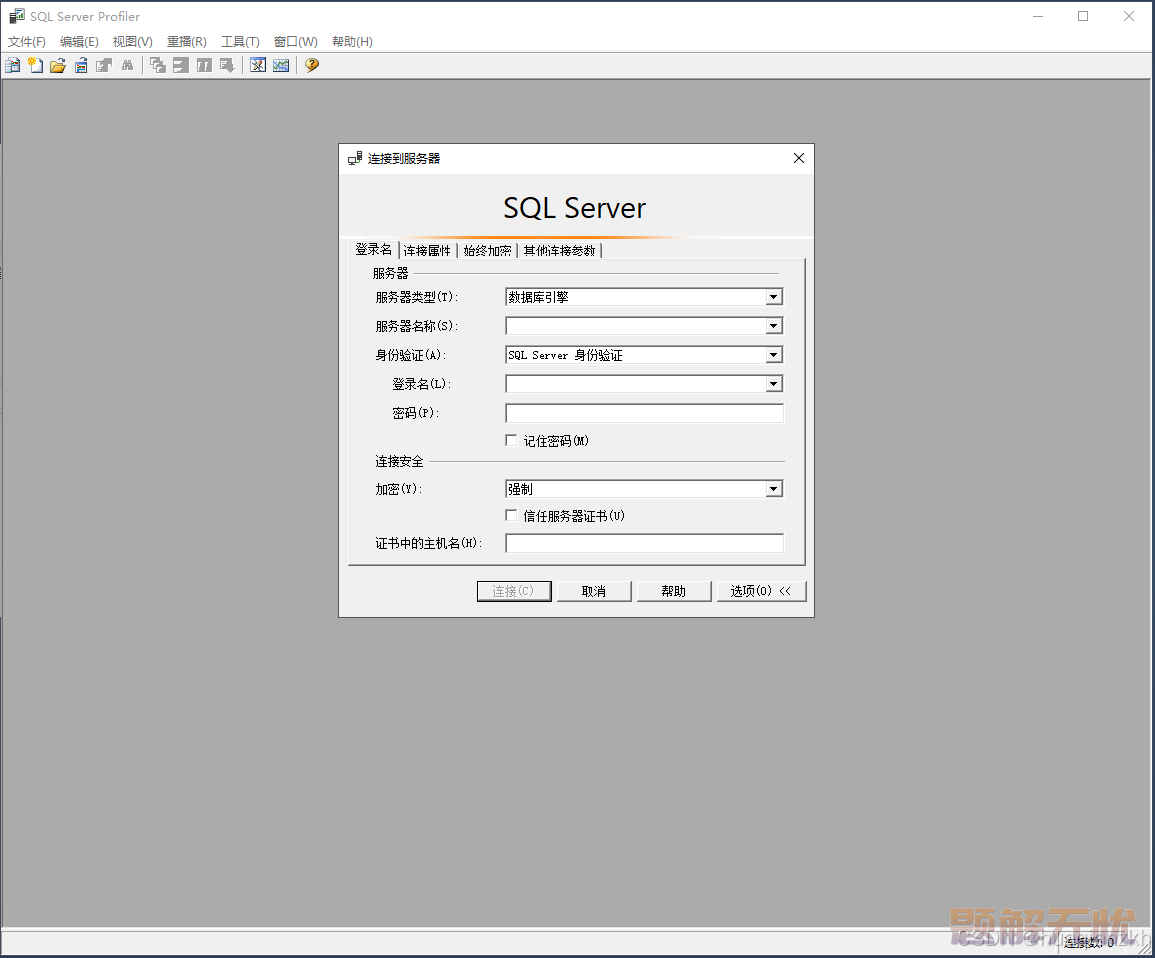Click the 帮助 button in dialog

[x=673, y=591]
